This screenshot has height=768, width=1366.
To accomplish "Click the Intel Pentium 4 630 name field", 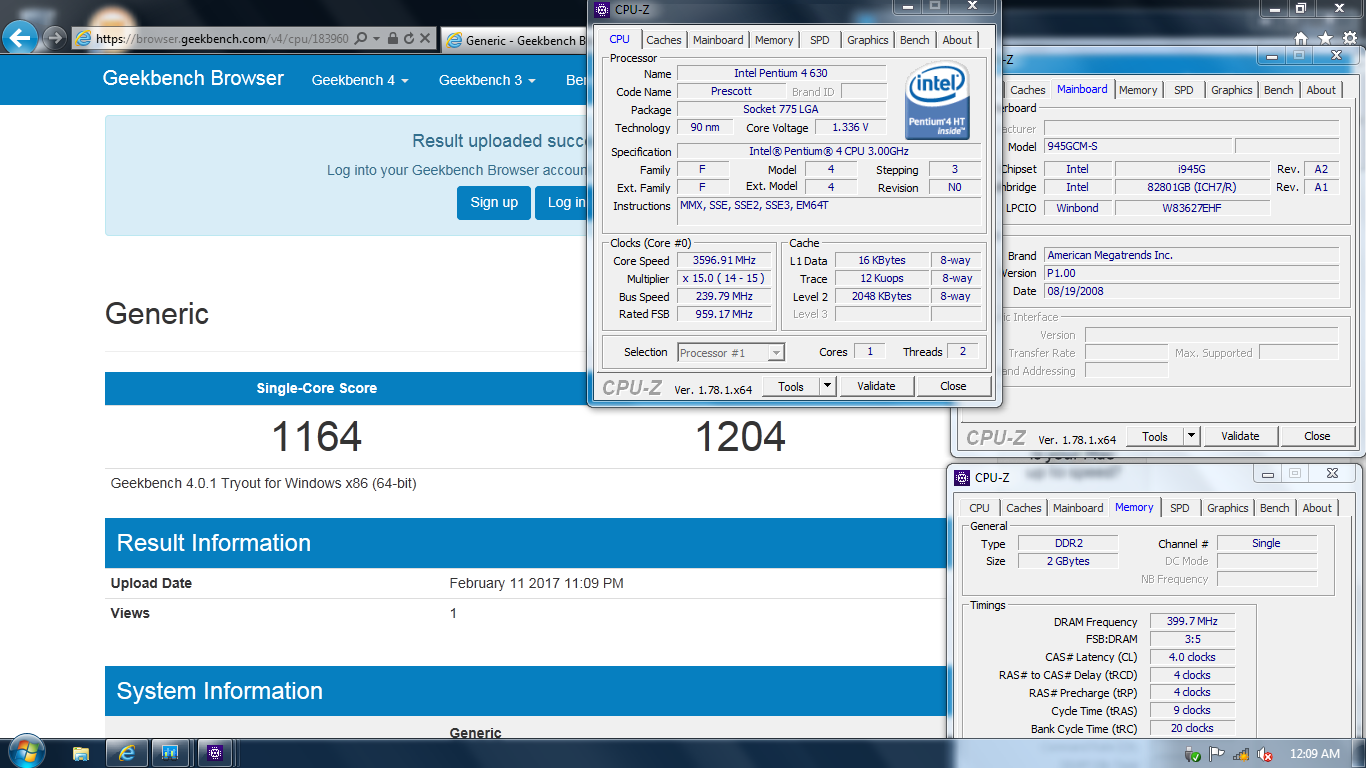I will click(x=781, y=73).
